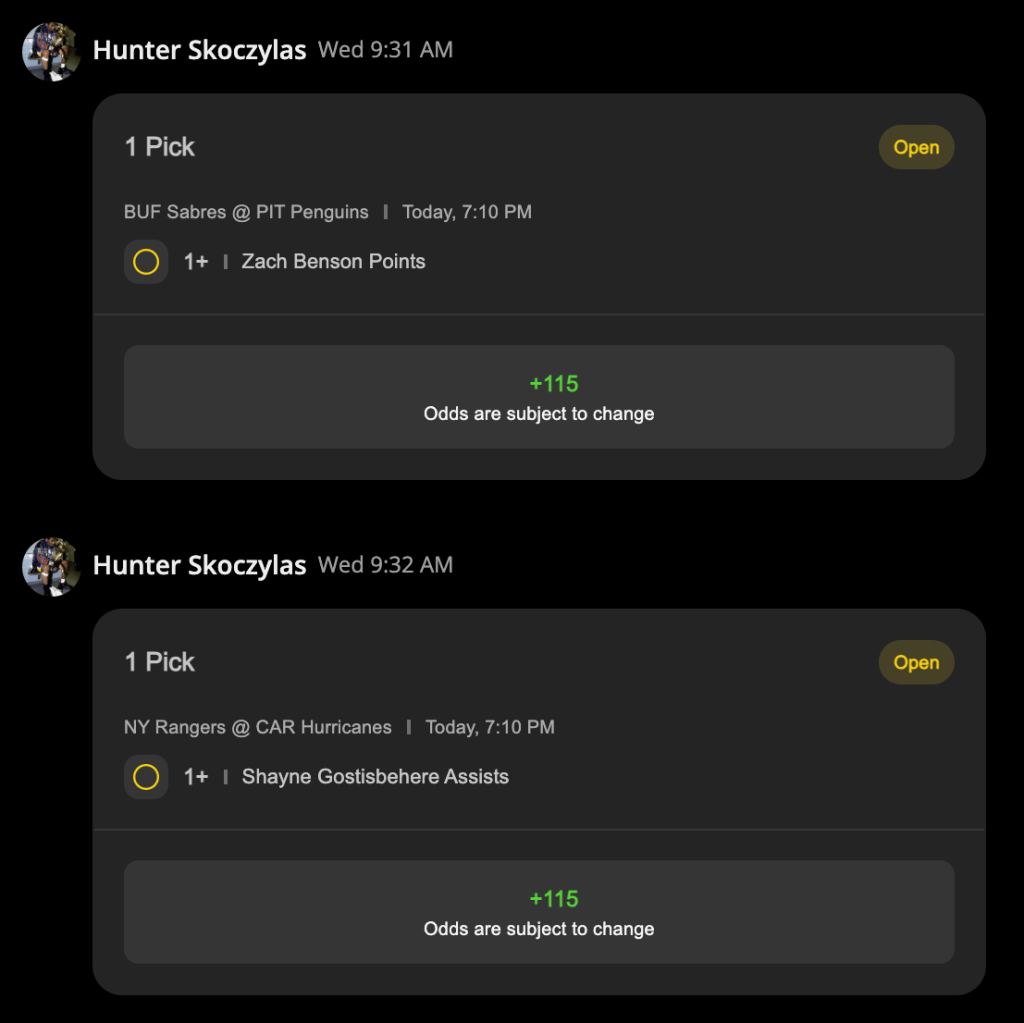Open Hunter Skoczylas name on second message
The height and width of the screenshot is (1023, 1024).
tap(199, 566)
